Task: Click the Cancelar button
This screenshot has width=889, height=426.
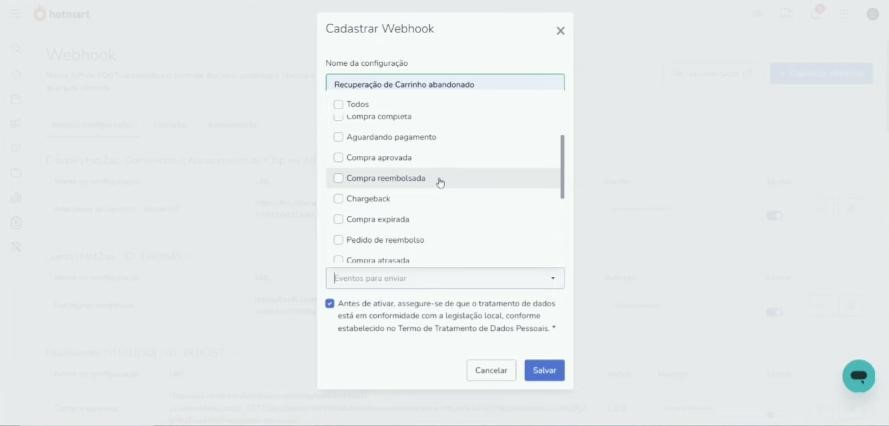Action: pyautogui.click(x=491, y=370)
